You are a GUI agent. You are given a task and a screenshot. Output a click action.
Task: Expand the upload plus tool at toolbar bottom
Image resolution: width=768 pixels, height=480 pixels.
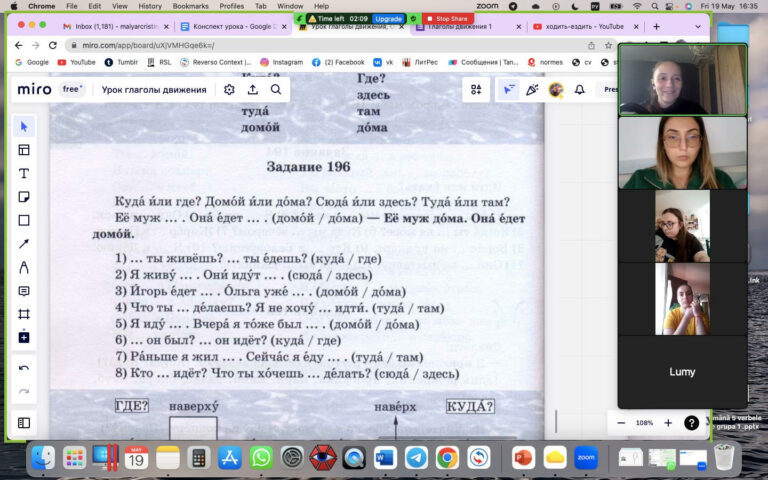[24, 337]
